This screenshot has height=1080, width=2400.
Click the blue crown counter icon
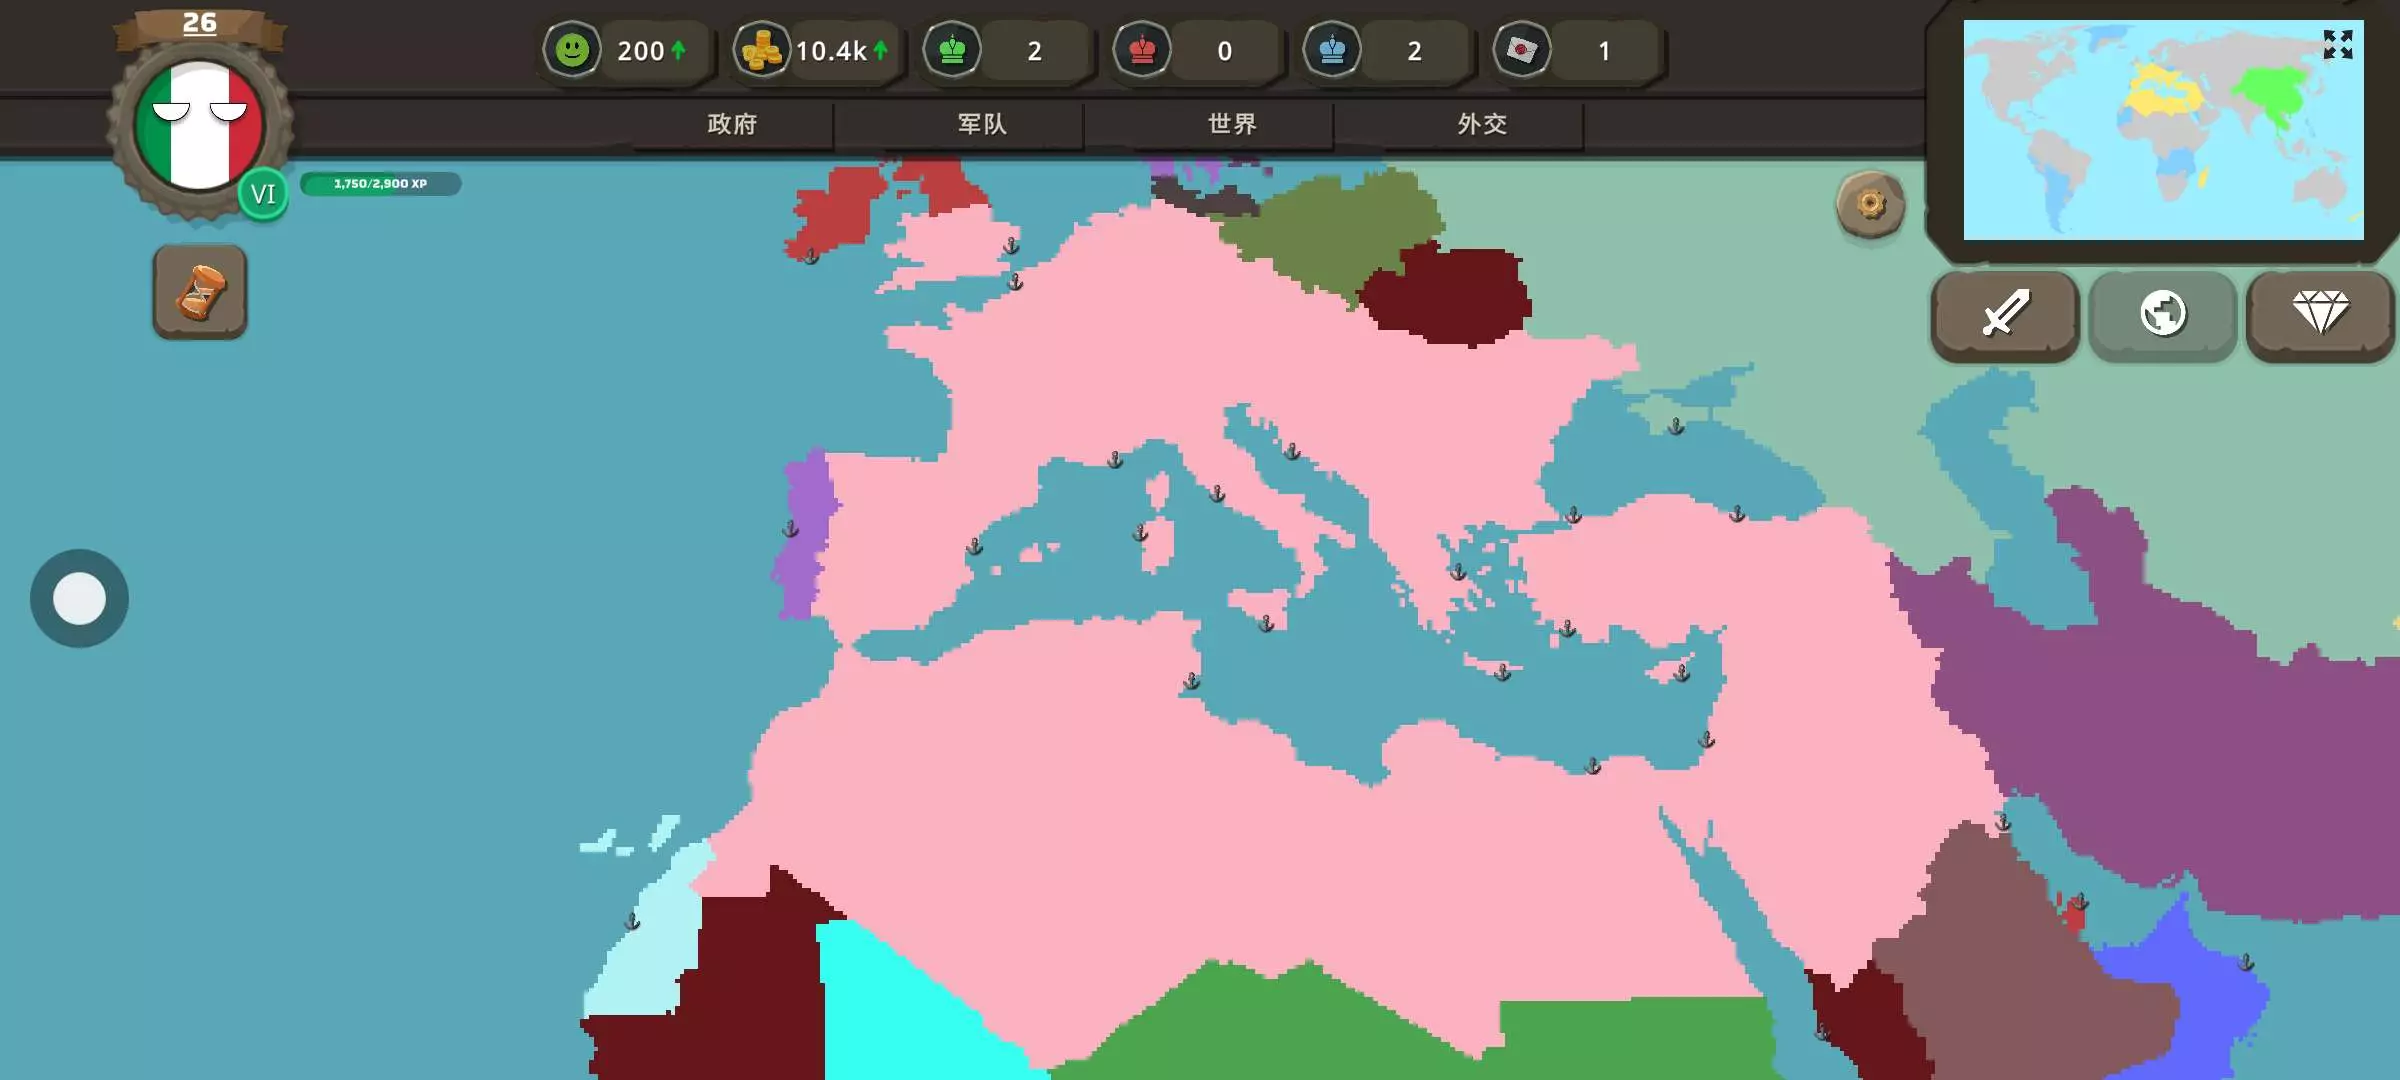(x=1332, y=50)
